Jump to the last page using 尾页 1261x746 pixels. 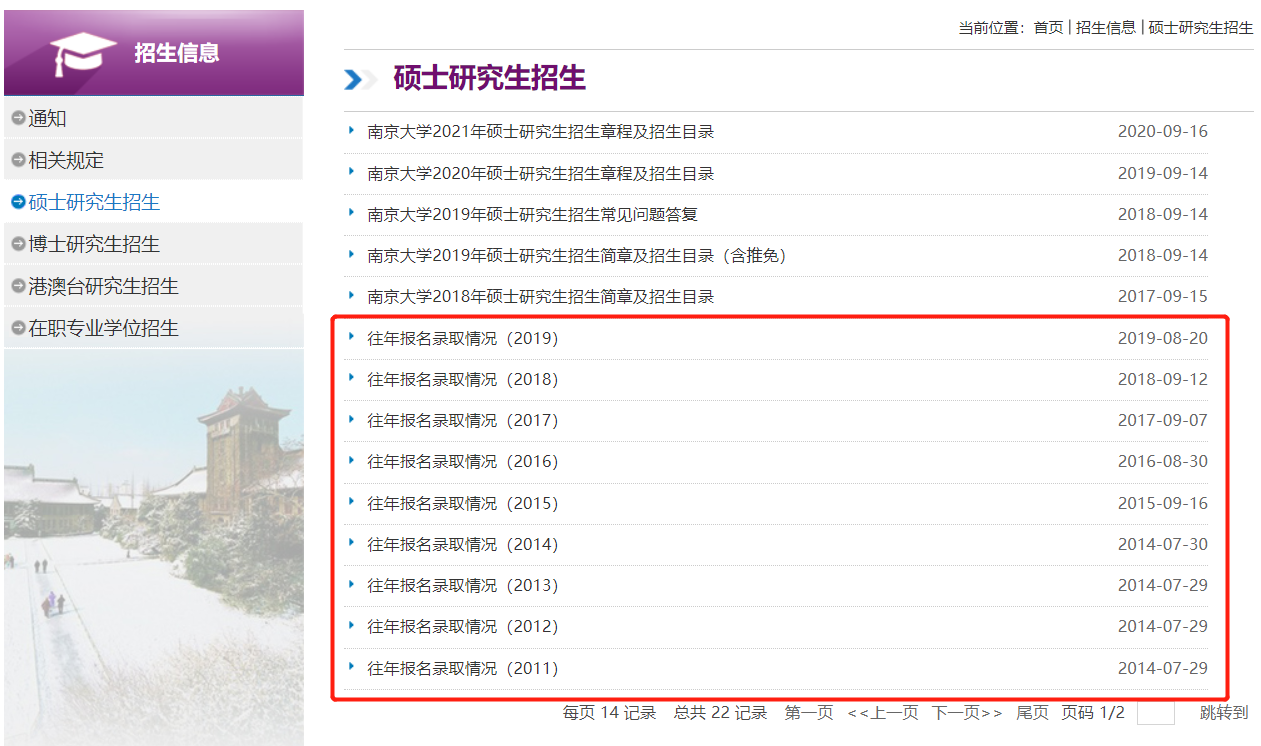pos(1031,714)
